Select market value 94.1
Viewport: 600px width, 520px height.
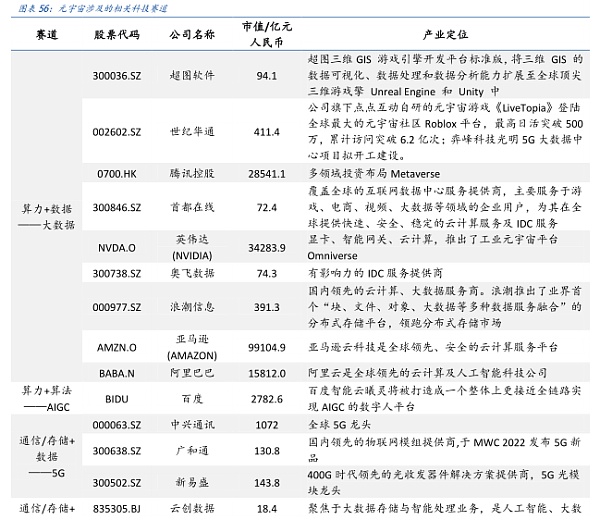267,76
